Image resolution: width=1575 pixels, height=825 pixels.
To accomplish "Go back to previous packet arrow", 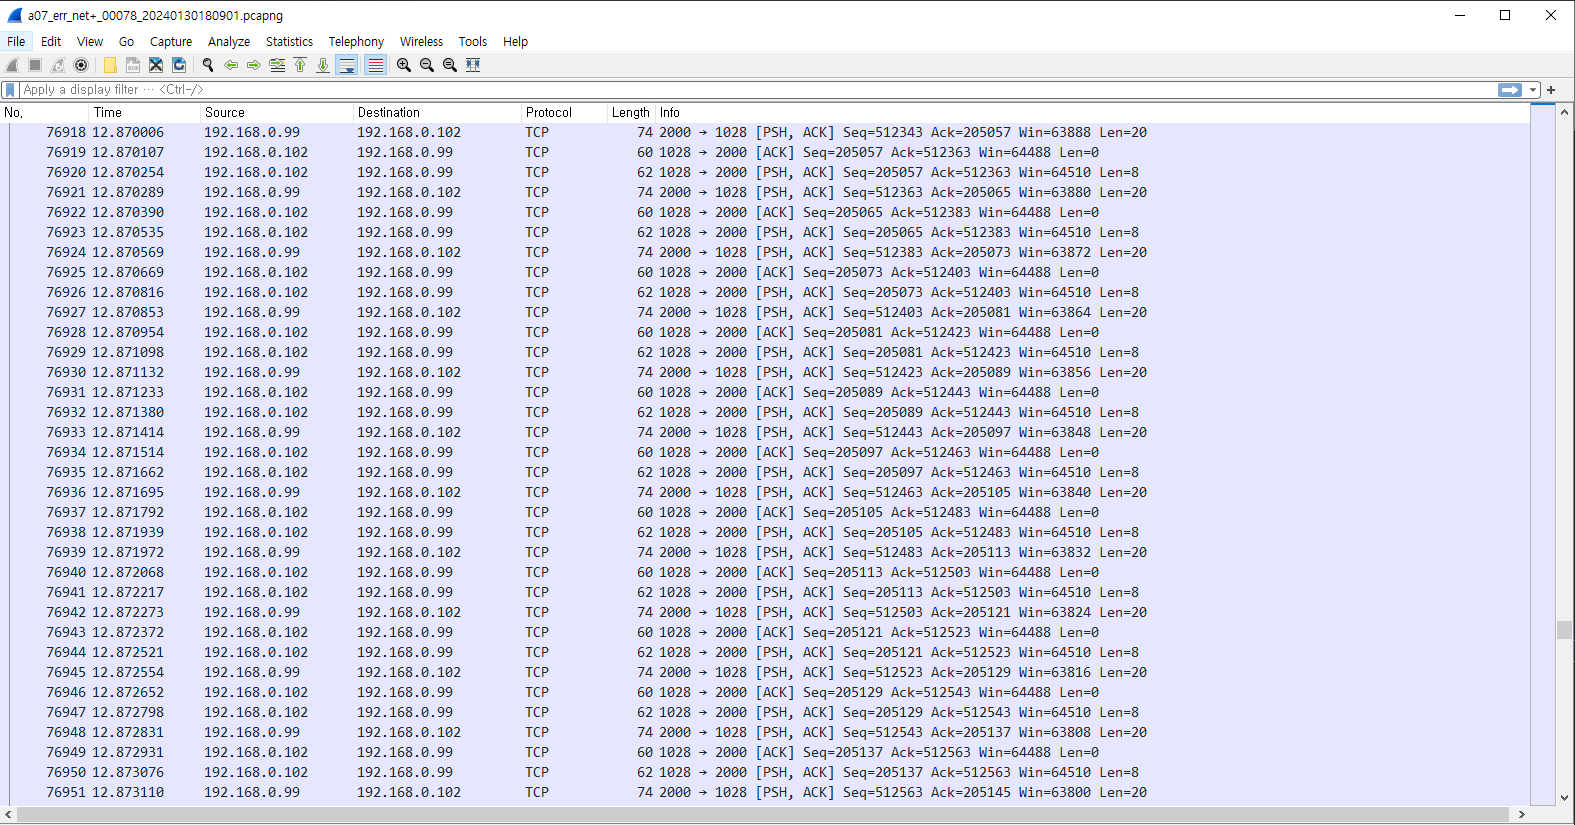I will (x=231, y=65).
